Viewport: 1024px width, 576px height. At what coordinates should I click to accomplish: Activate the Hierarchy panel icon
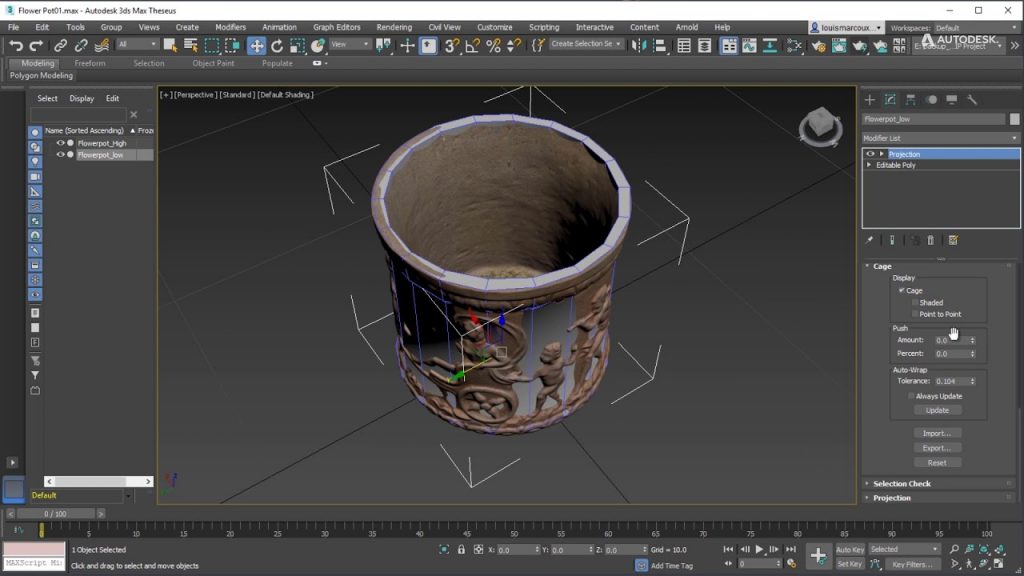(x=911, y=99)
